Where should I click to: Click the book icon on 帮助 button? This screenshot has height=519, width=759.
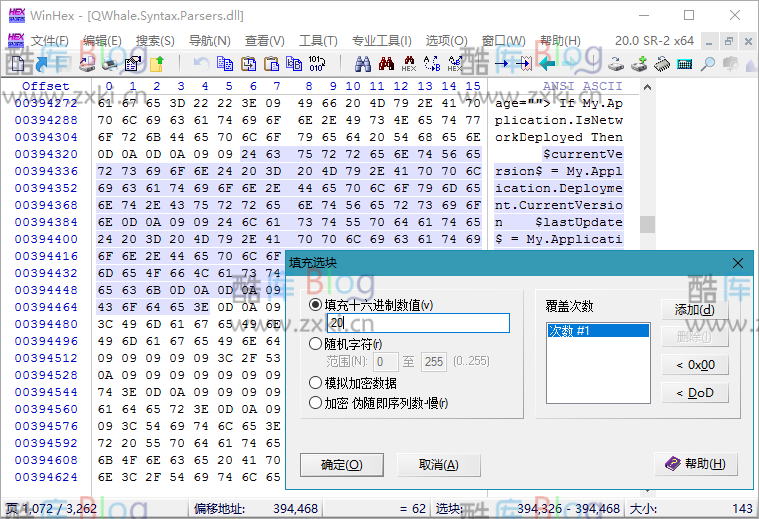point(673,464)
